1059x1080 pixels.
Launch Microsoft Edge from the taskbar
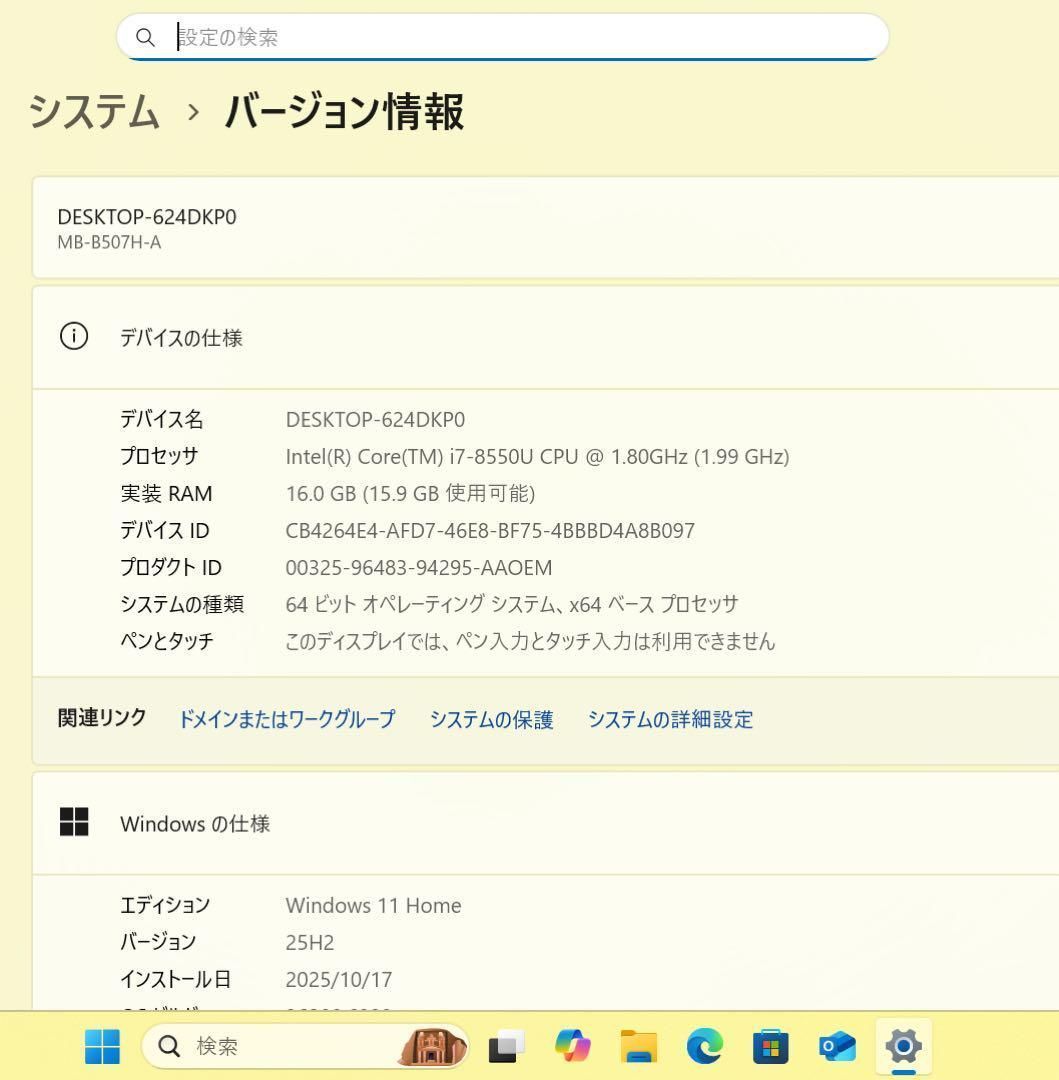(x=705, y=1047)
